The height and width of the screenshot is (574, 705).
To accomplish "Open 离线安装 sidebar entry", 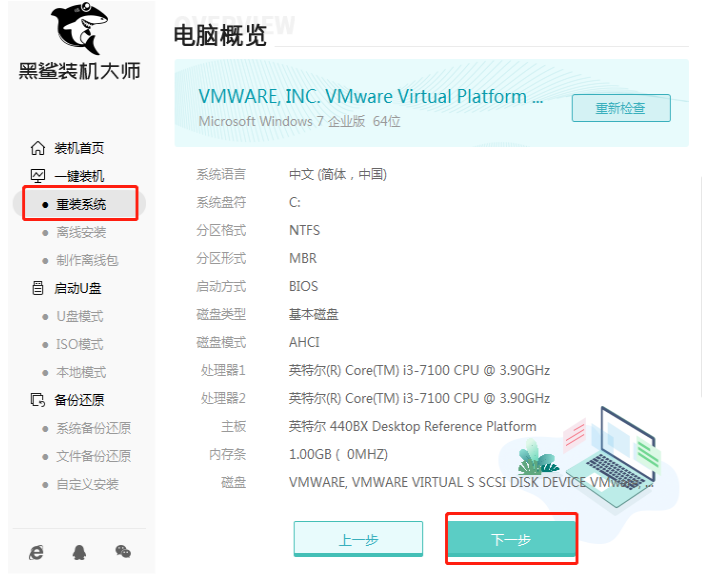I will tap(81, 232).
